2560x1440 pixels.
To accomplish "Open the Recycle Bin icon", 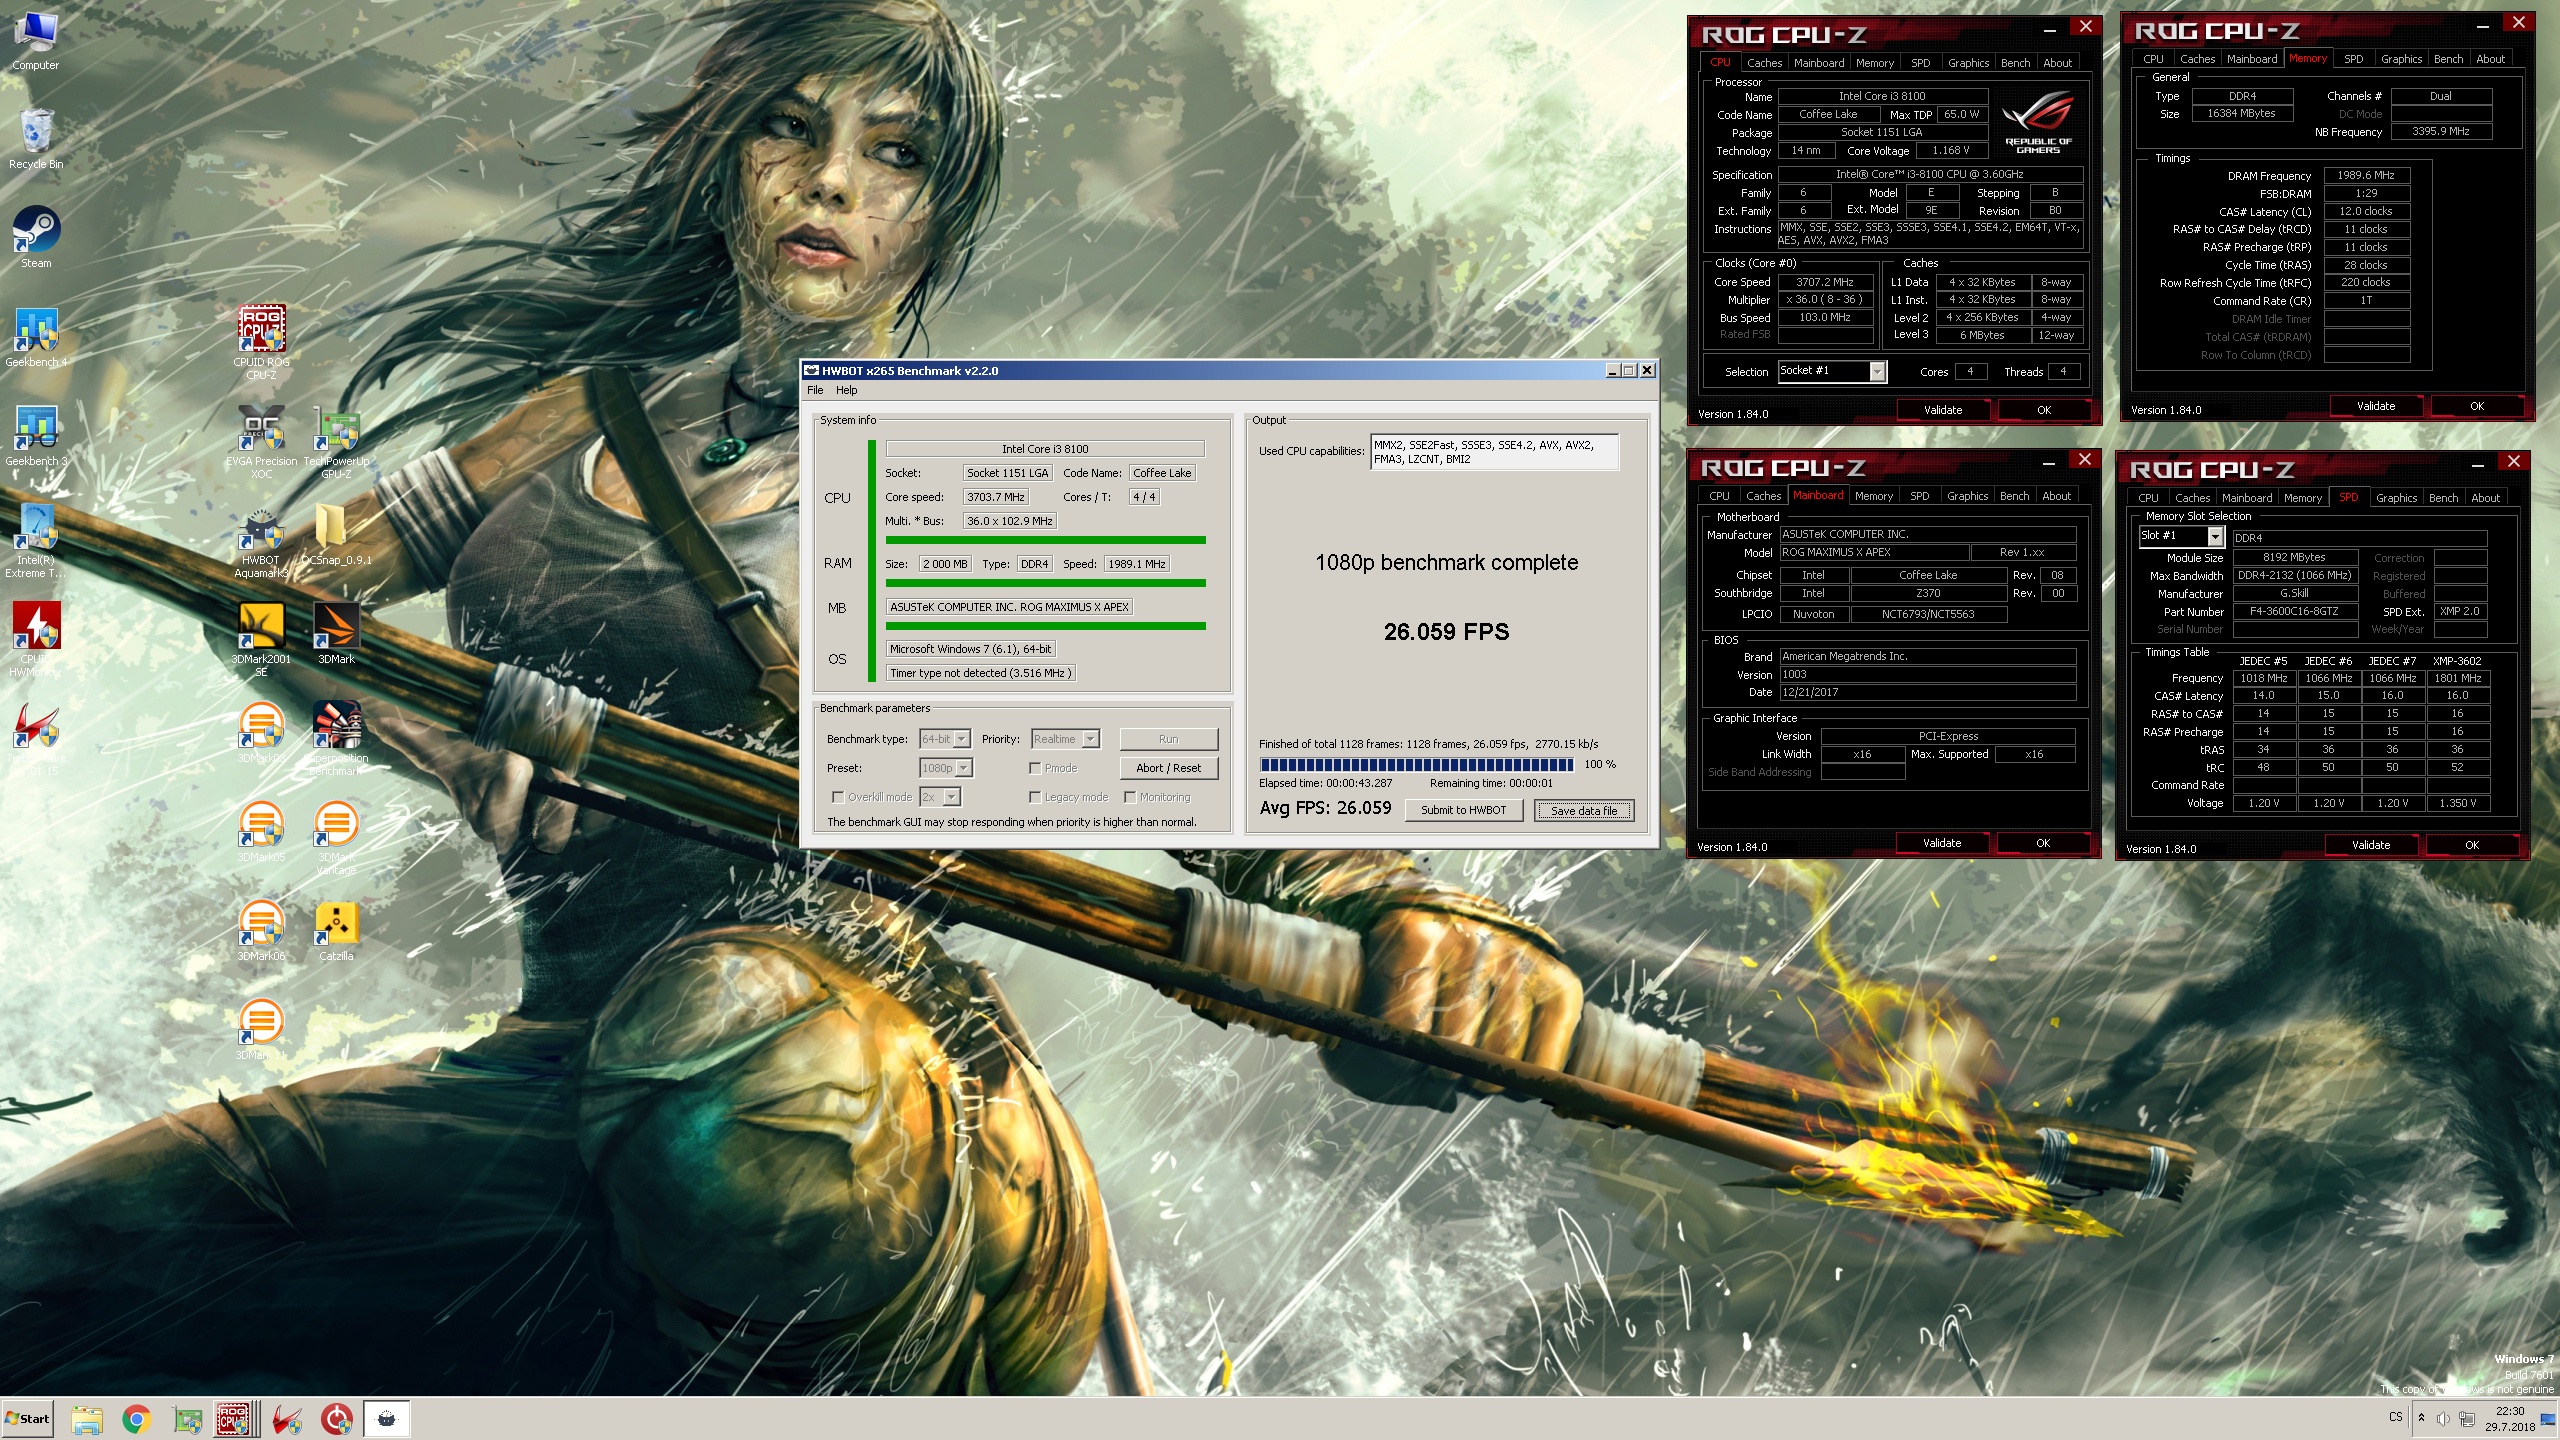I will click(35, 140).
